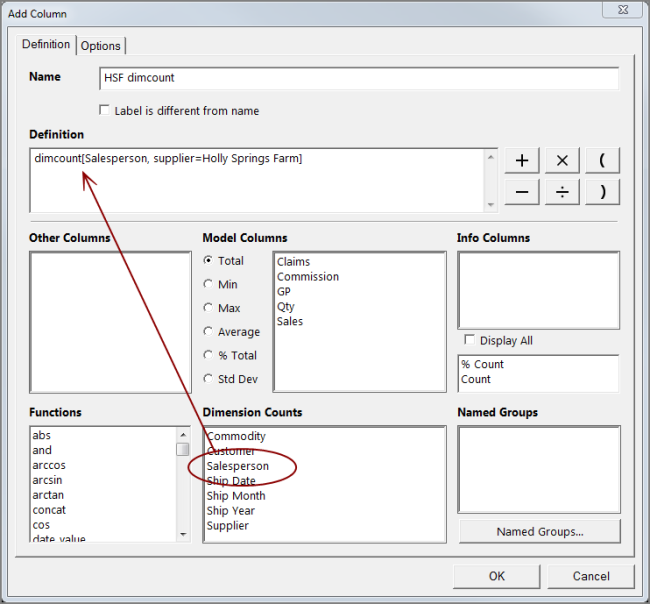
Task: Select Claims in Model Columns
Action: (x=293, y=262)
